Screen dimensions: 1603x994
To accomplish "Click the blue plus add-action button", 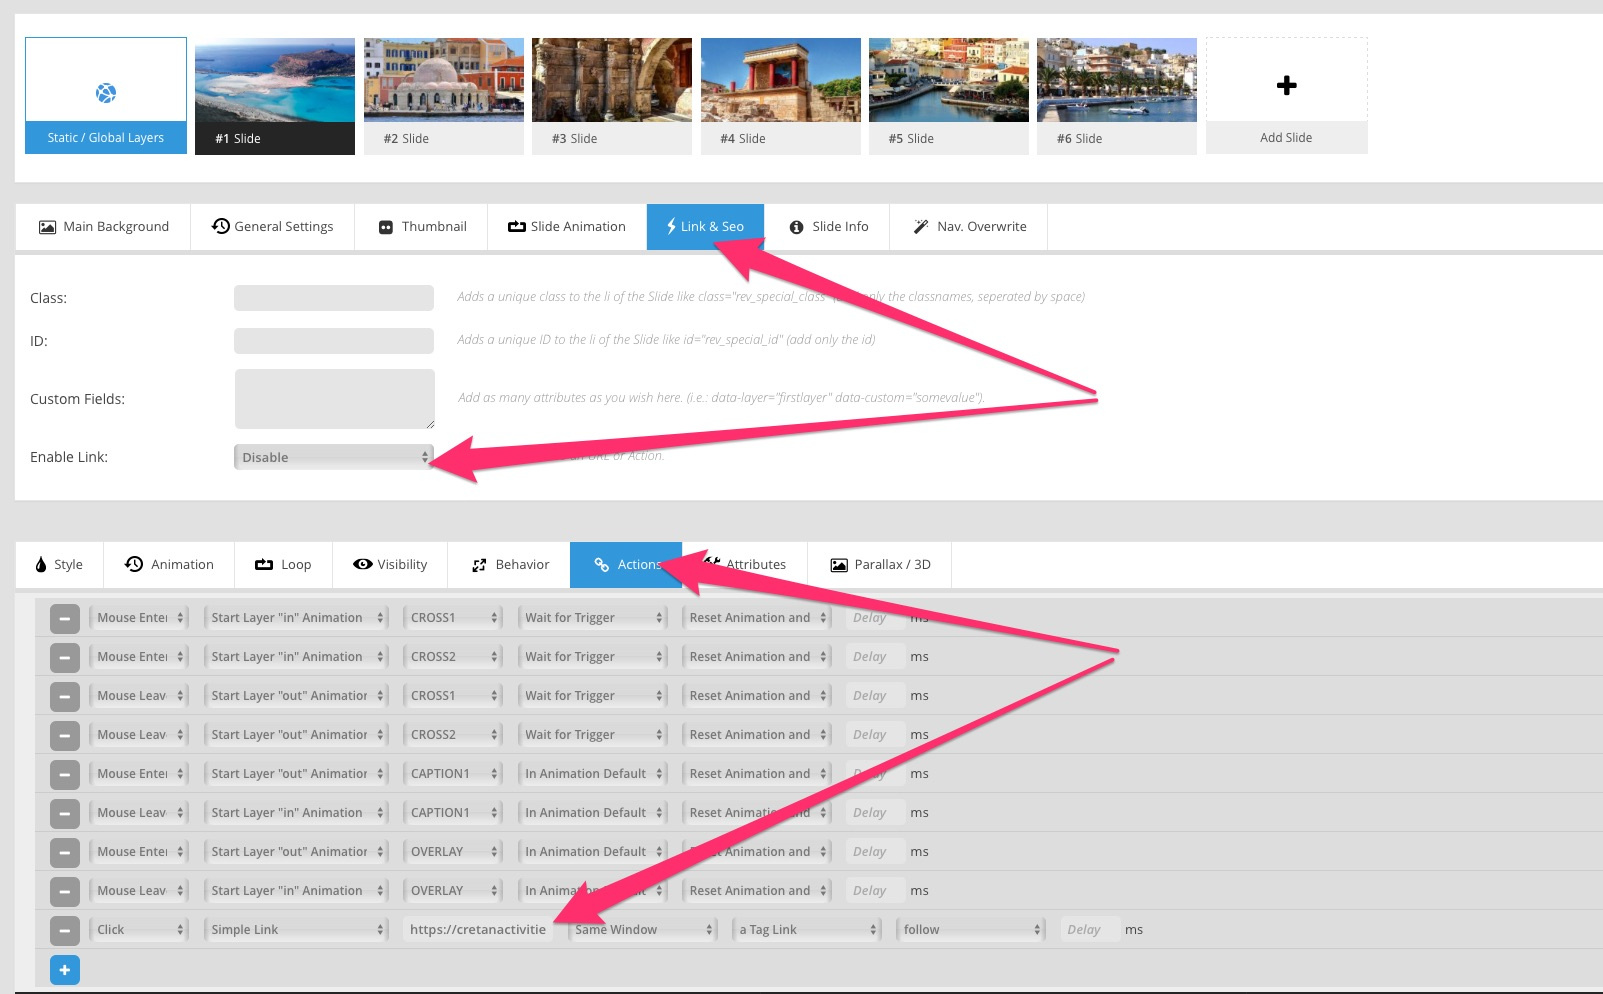I will pos(65,970).
